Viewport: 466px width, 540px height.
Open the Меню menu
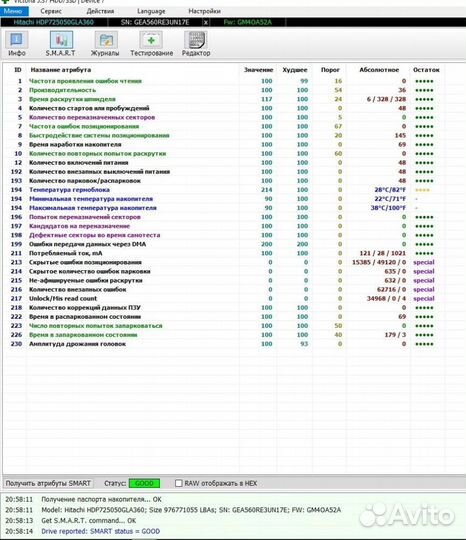point(14,11)
